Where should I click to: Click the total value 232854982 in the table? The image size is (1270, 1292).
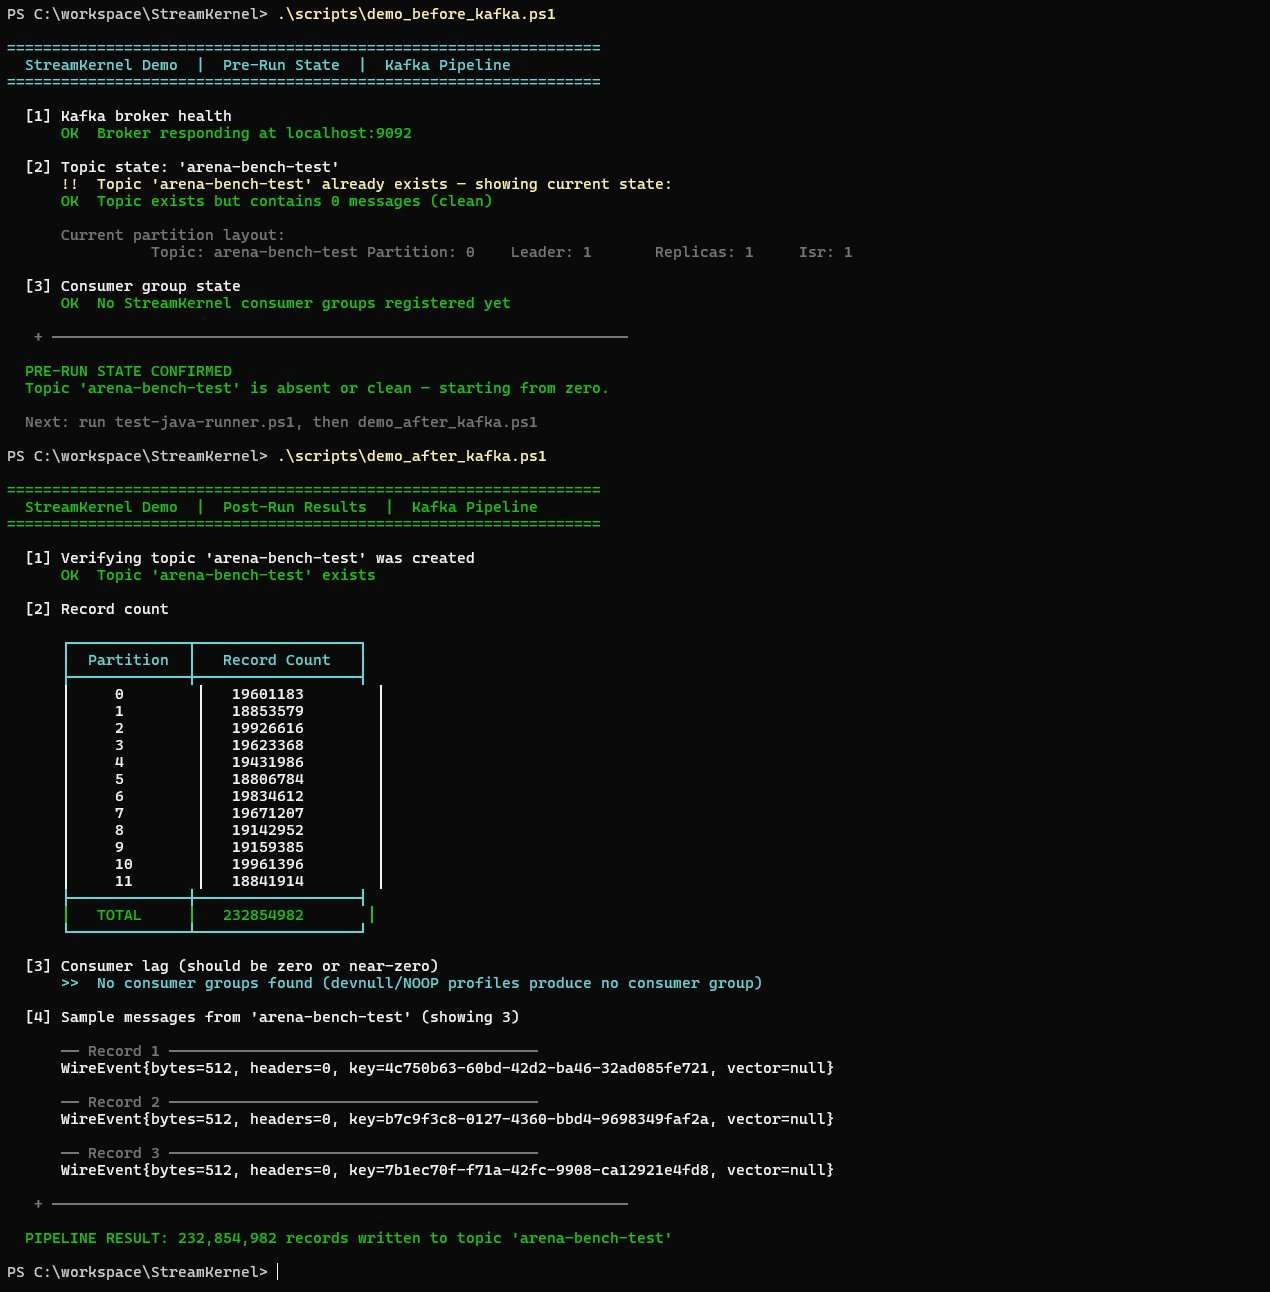click(263, 915)
